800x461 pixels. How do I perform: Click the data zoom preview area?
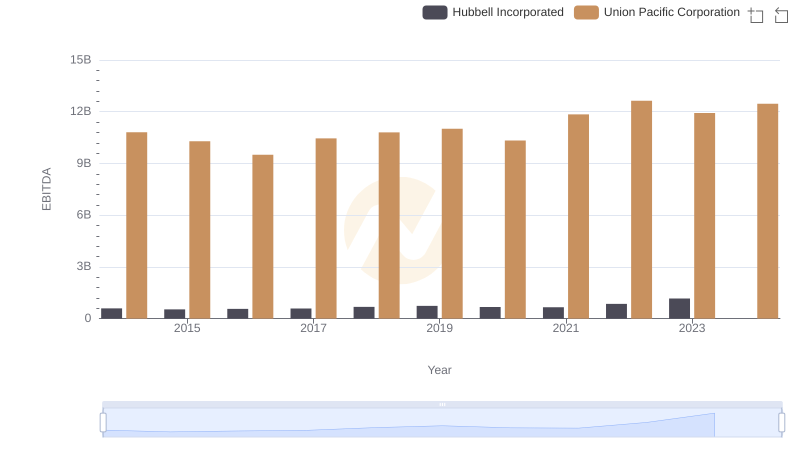[442, 423]
